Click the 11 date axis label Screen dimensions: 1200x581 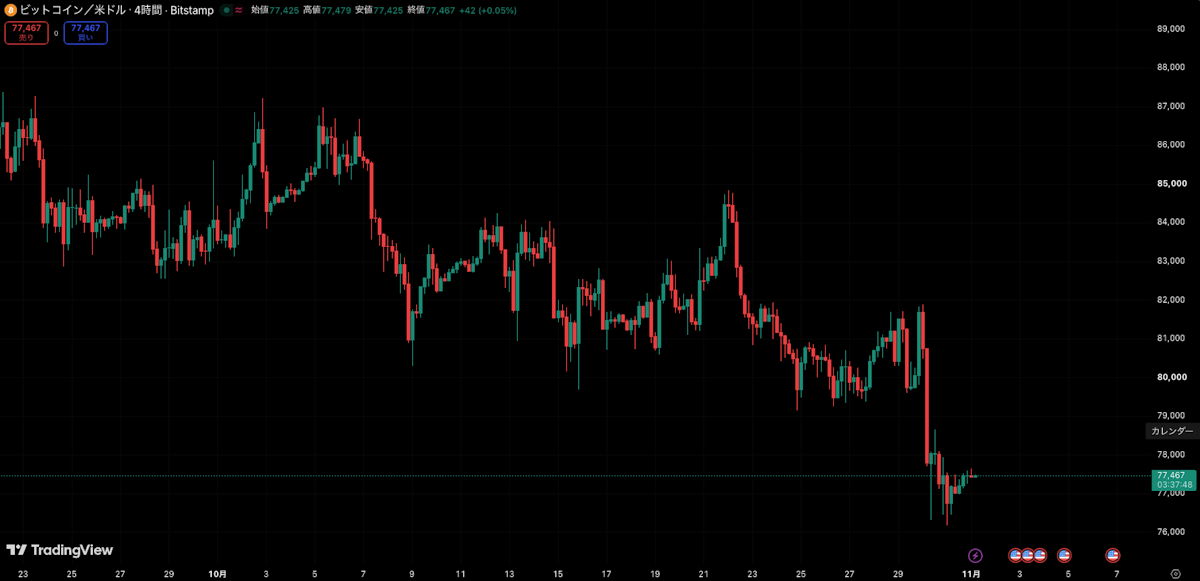click(x=460, y=574)
